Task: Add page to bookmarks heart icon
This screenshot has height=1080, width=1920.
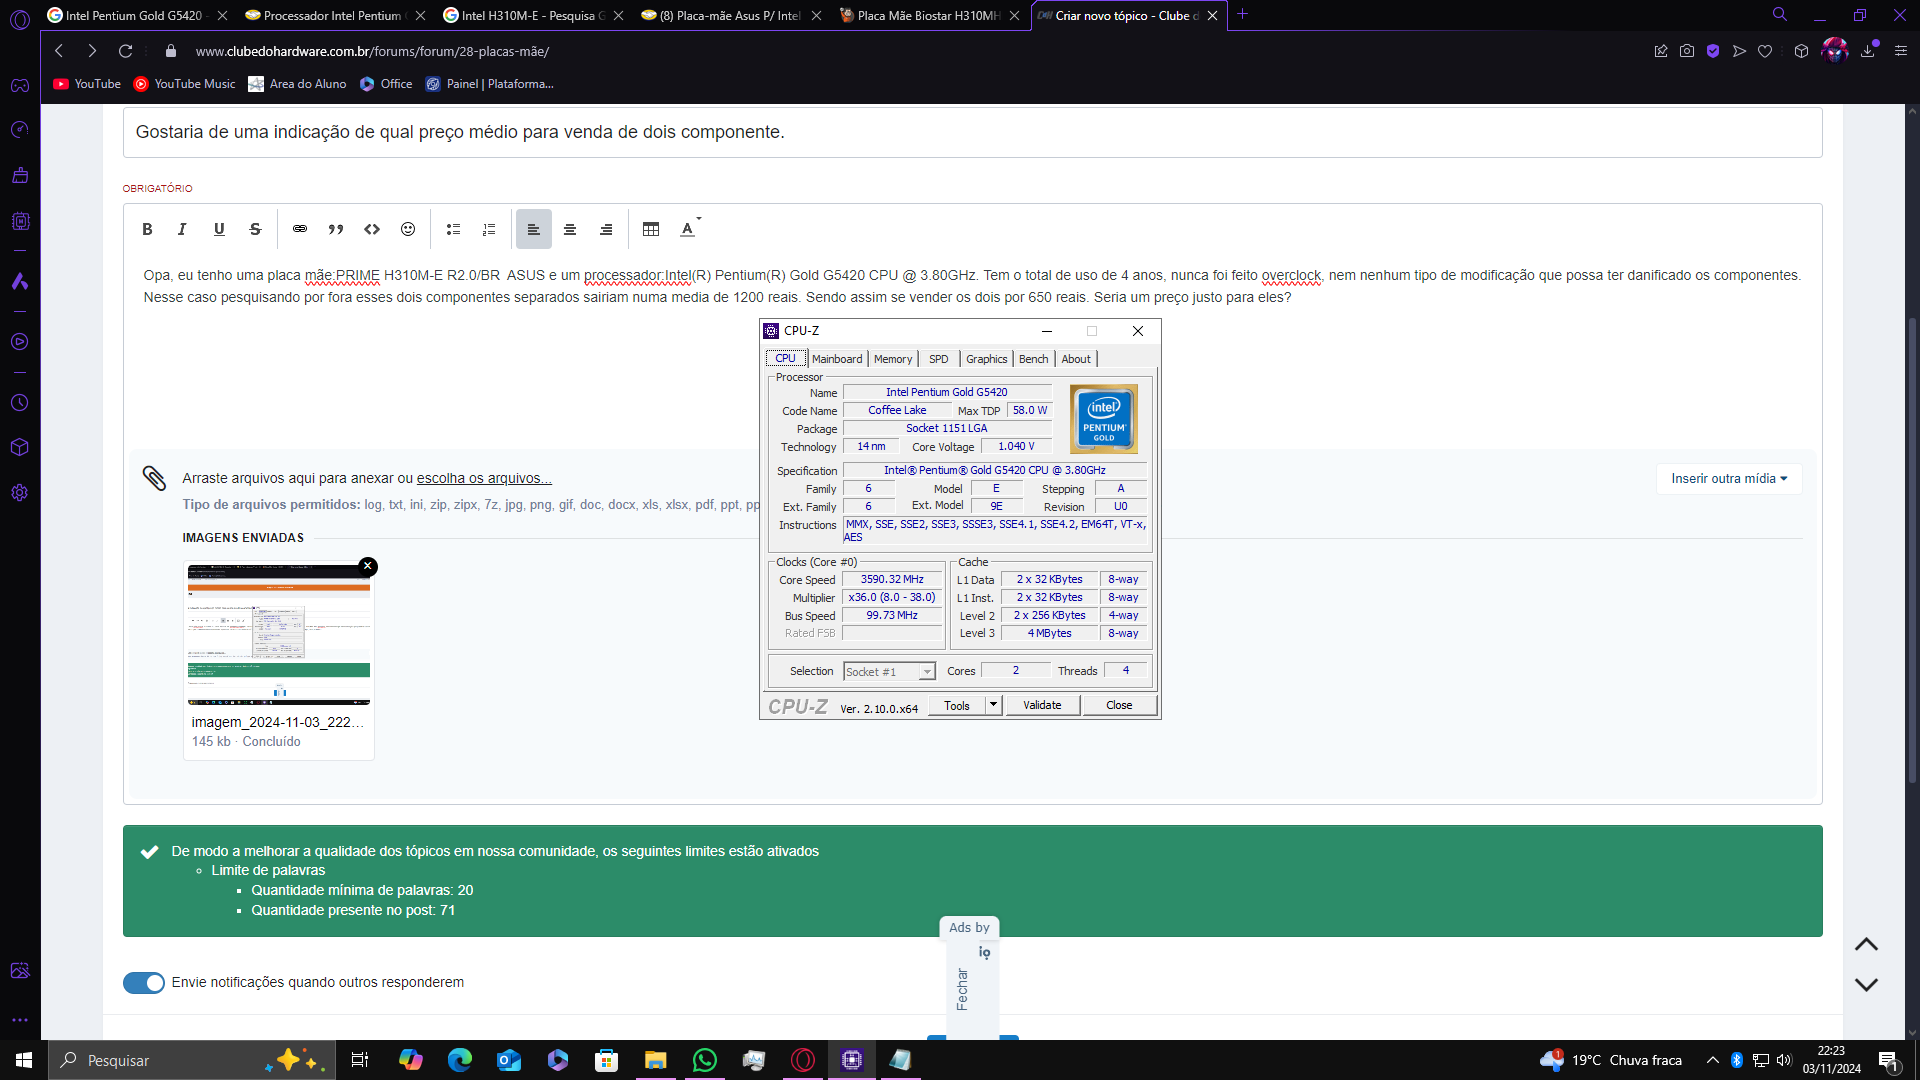Action: pyautogui.click(x=1765, y=51)
